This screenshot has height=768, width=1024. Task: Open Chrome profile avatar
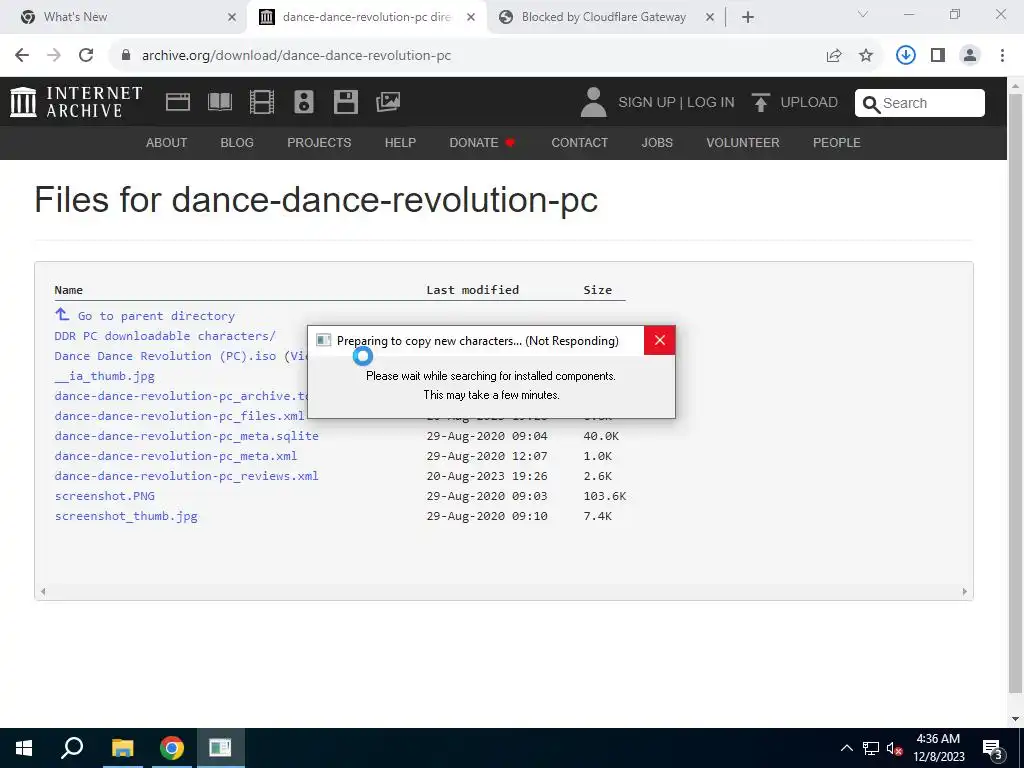(x=970, y=56)
